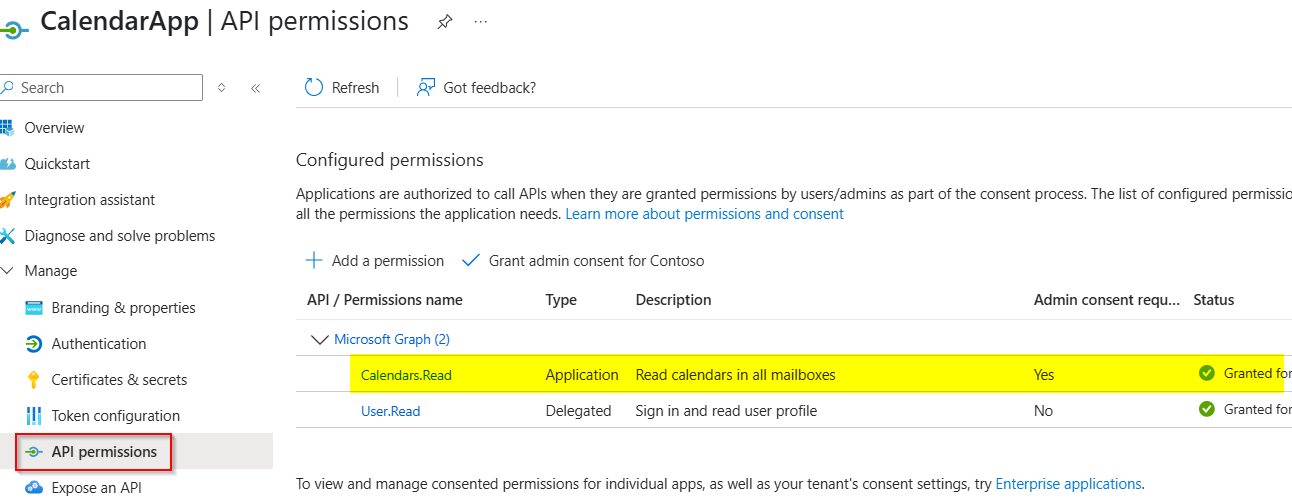Viewport: 1292px width, 498px height.
Task: Click the 'Yes' admin consent cell
Action: 1044,375
